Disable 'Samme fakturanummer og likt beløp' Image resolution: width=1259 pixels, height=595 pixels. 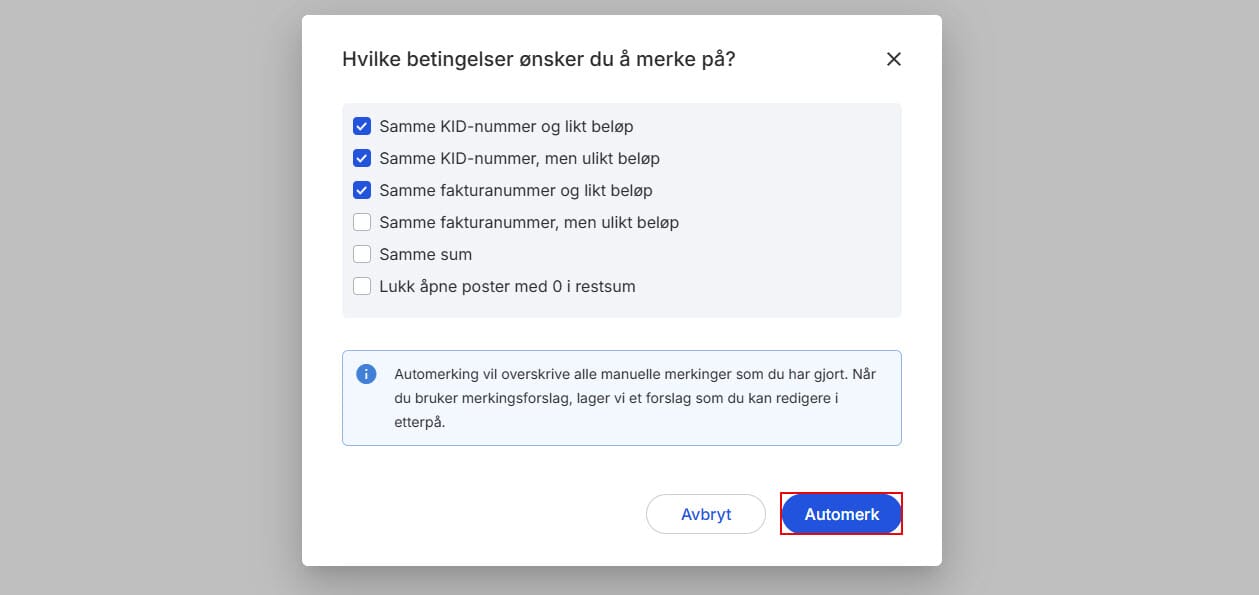click(362, 190)
